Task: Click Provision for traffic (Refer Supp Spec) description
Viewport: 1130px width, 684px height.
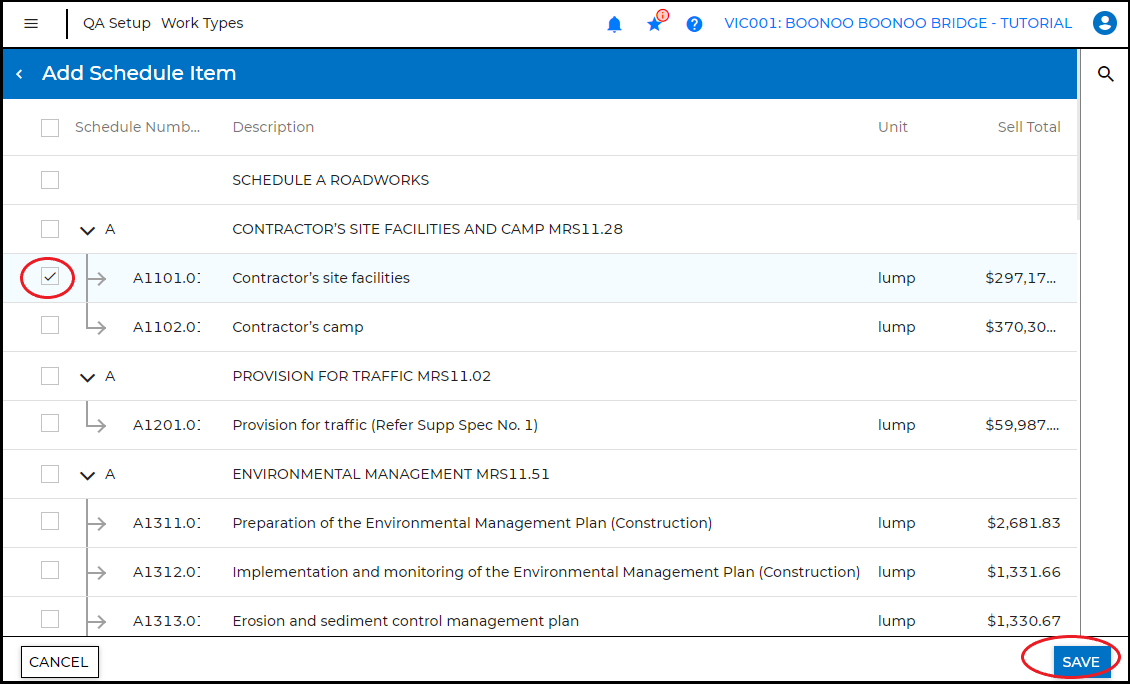Action: [x=385, y=425]
